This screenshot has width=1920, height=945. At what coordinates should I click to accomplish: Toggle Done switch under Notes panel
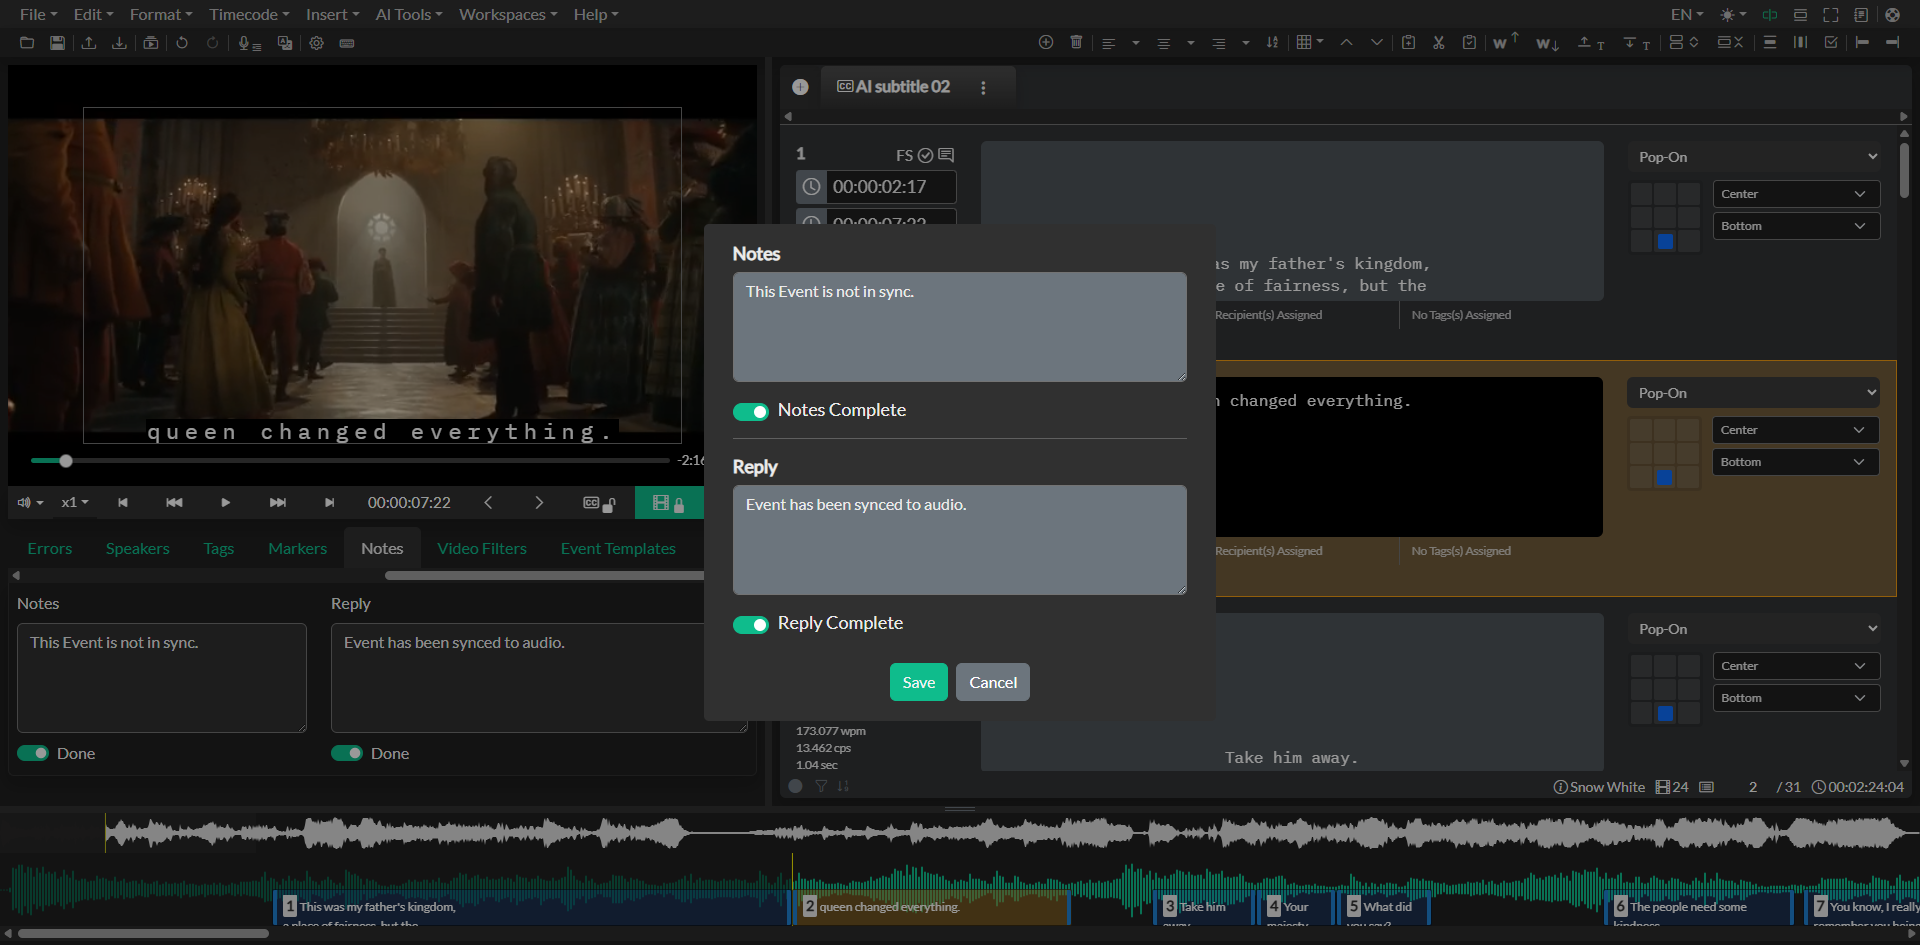click(x=33, y=753)
